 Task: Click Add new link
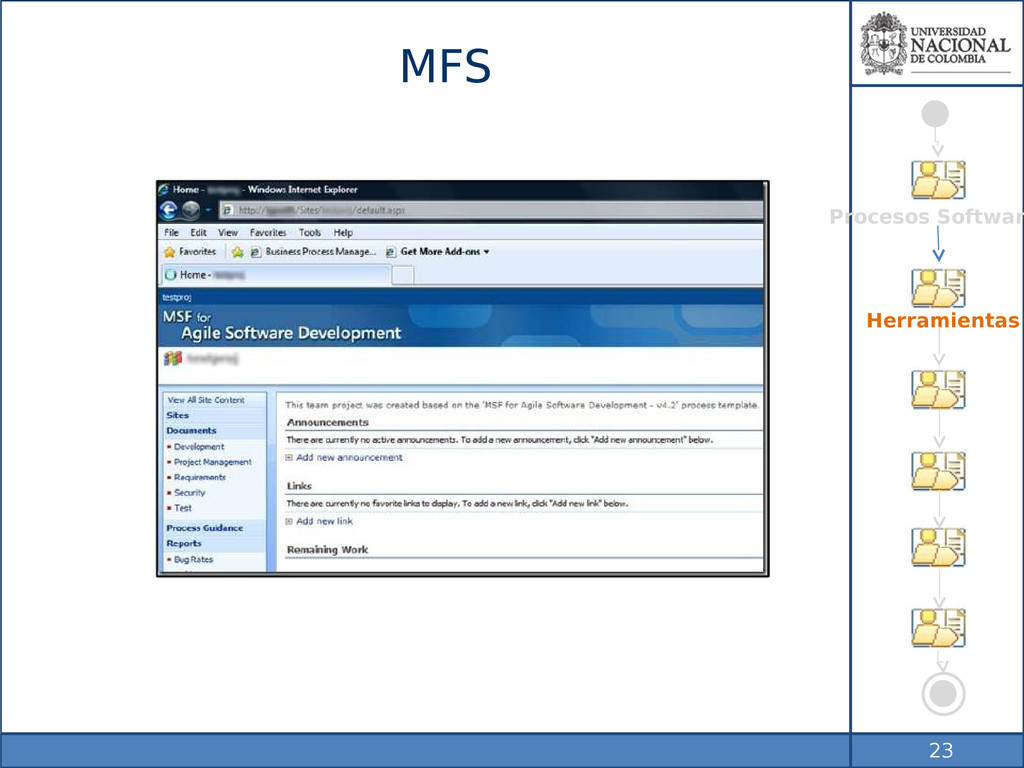point(325,521)
